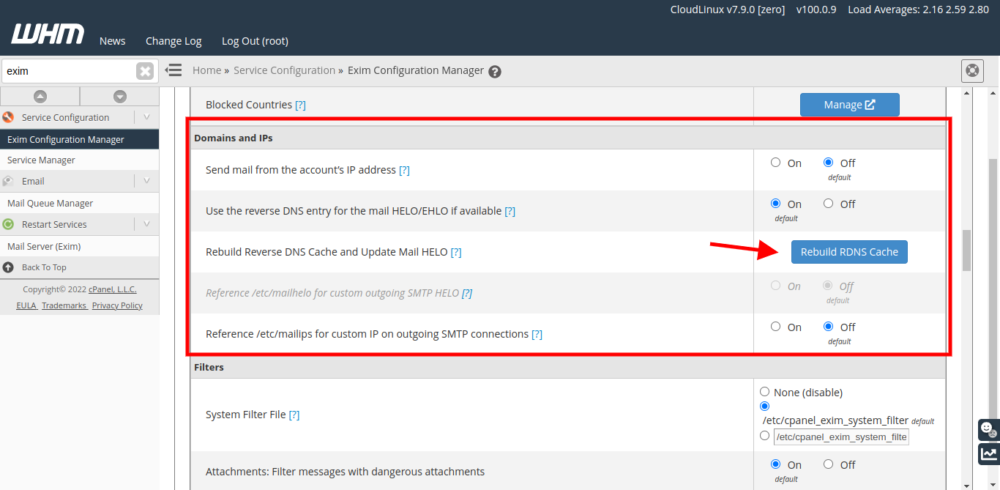Click the scrollbar down arrow
The width and height of the screenshot is (1000, 490).
966,485
